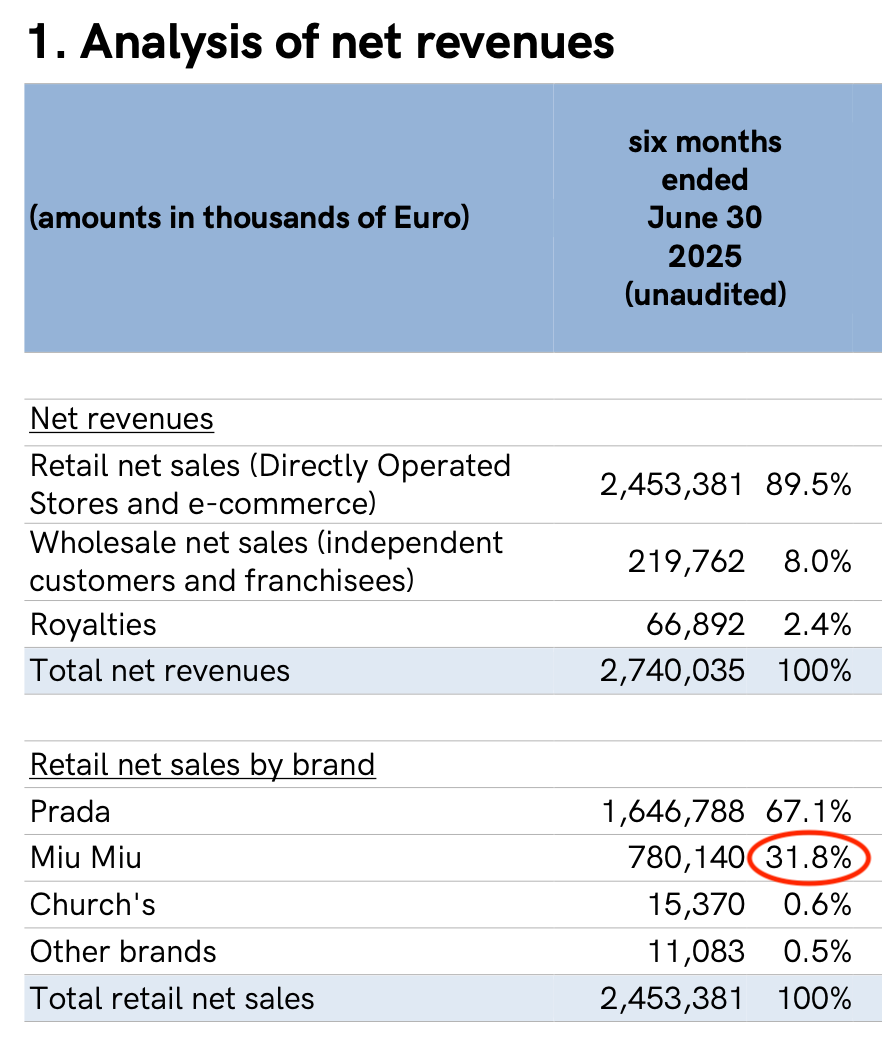Click the 8.0% percentage cell
This screenshot has width=882, height=1044.
click(x=817, y=562)
